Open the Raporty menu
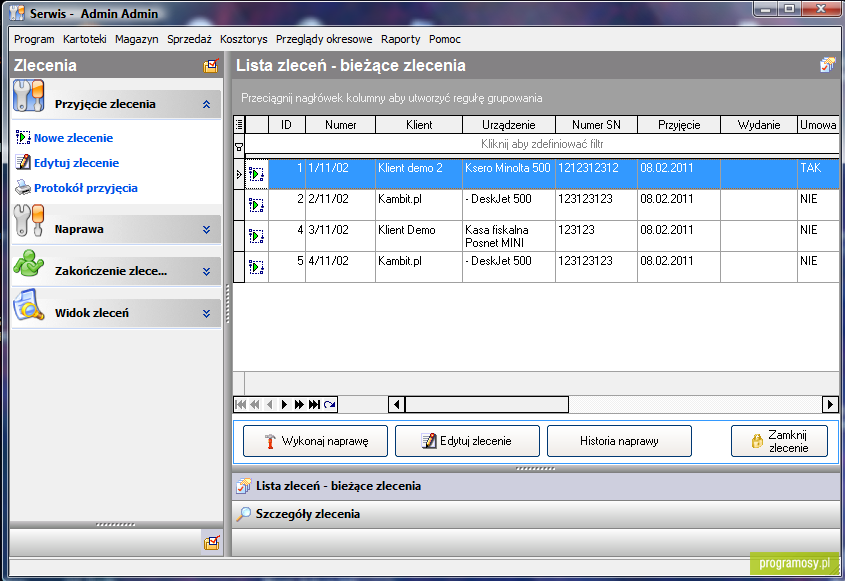This screenshot has height=581, width=845. 400,39
